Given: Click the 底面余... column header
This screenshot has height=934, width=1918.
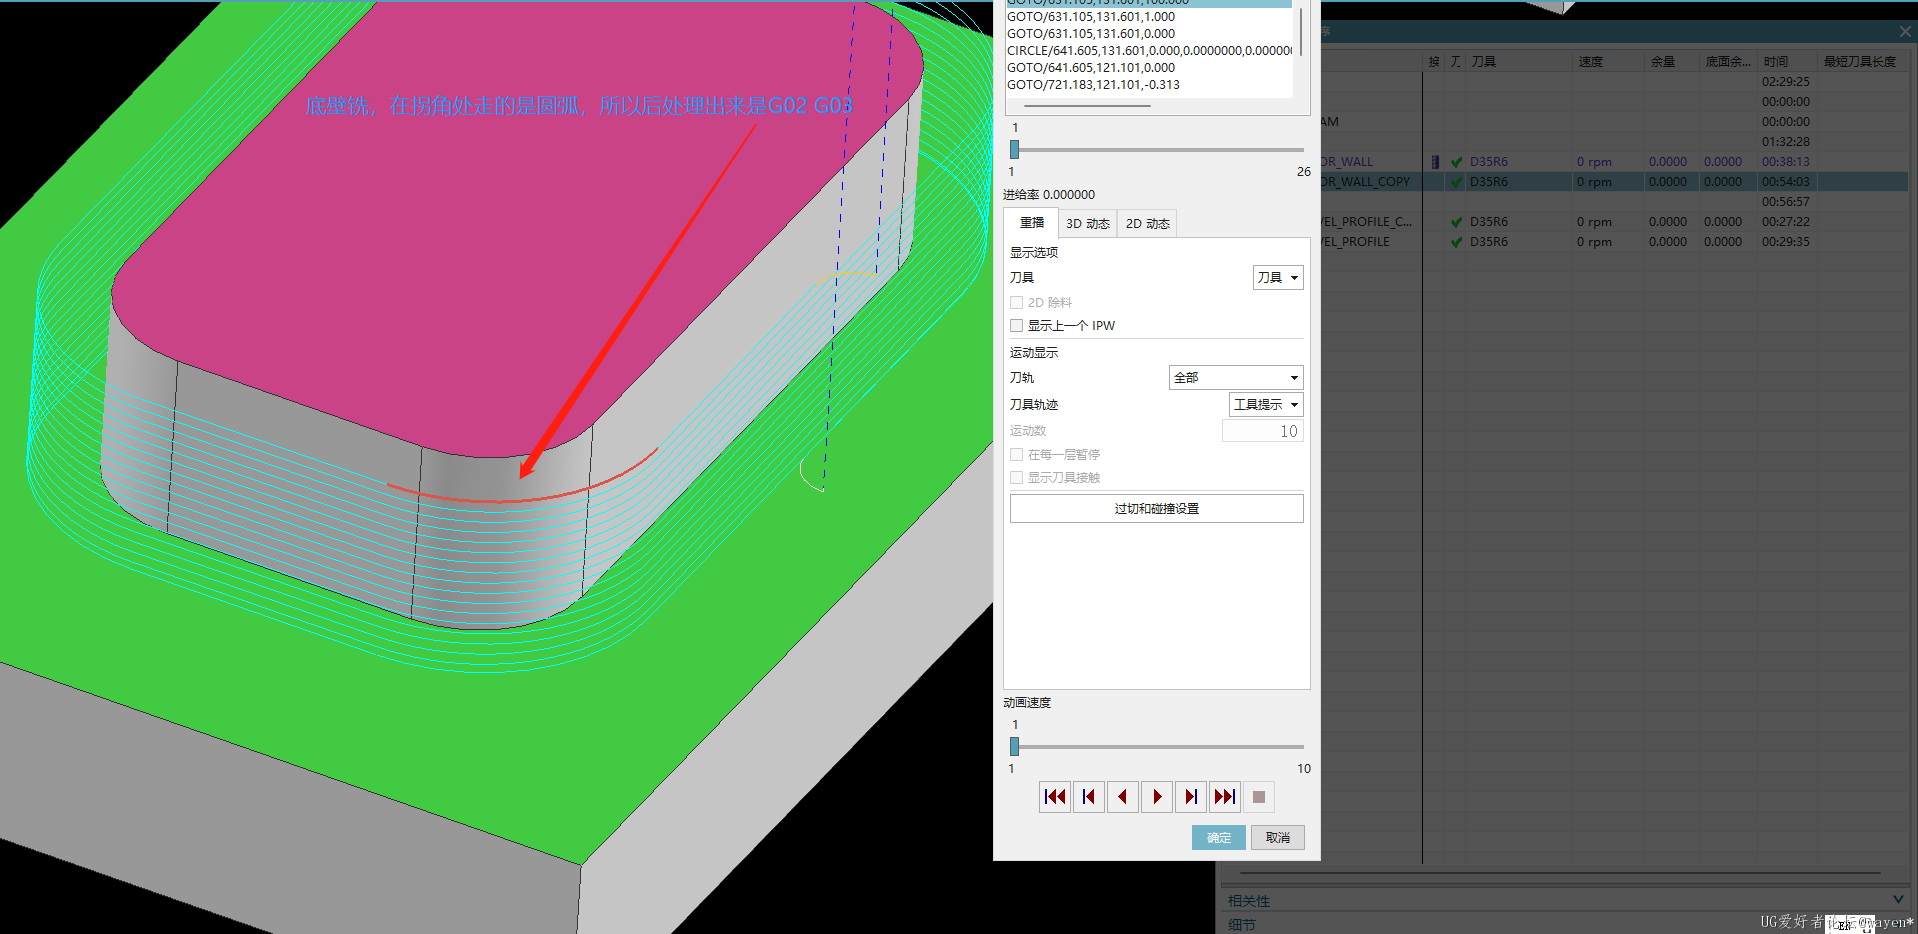Looking at the screenshot, I should [1728, 61].
